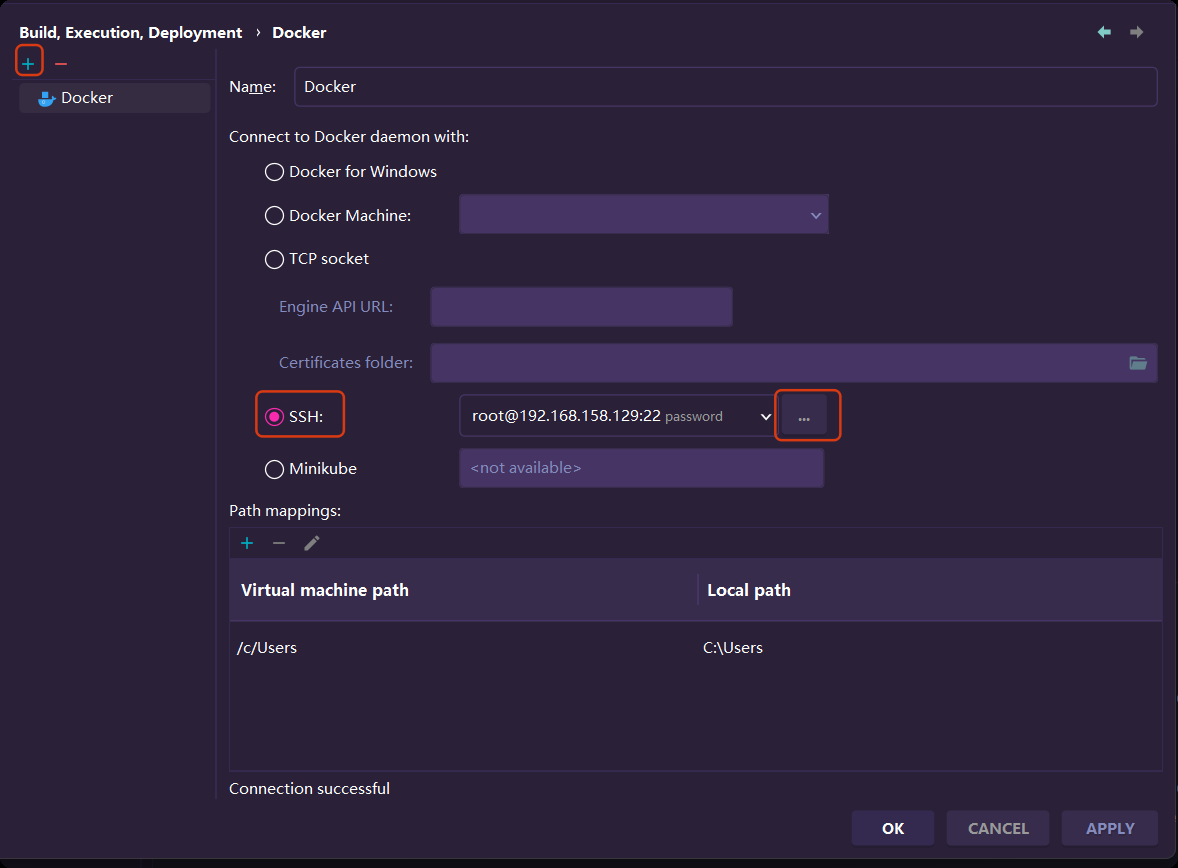The height and width of the screenshot is (868, 1178).
Task: Cancel the settings dialog
Action: tap(998, 828)
